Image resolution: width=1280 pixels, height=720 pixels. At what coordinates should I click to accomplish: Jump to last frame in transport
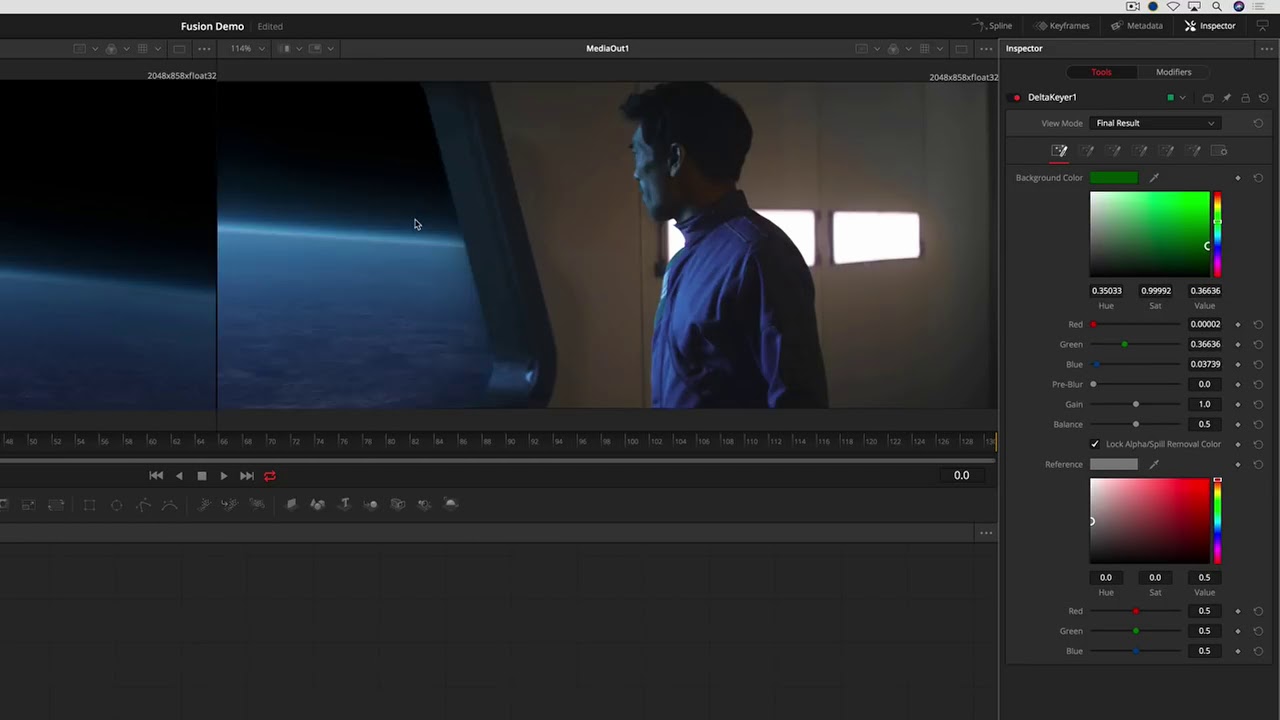246,476
